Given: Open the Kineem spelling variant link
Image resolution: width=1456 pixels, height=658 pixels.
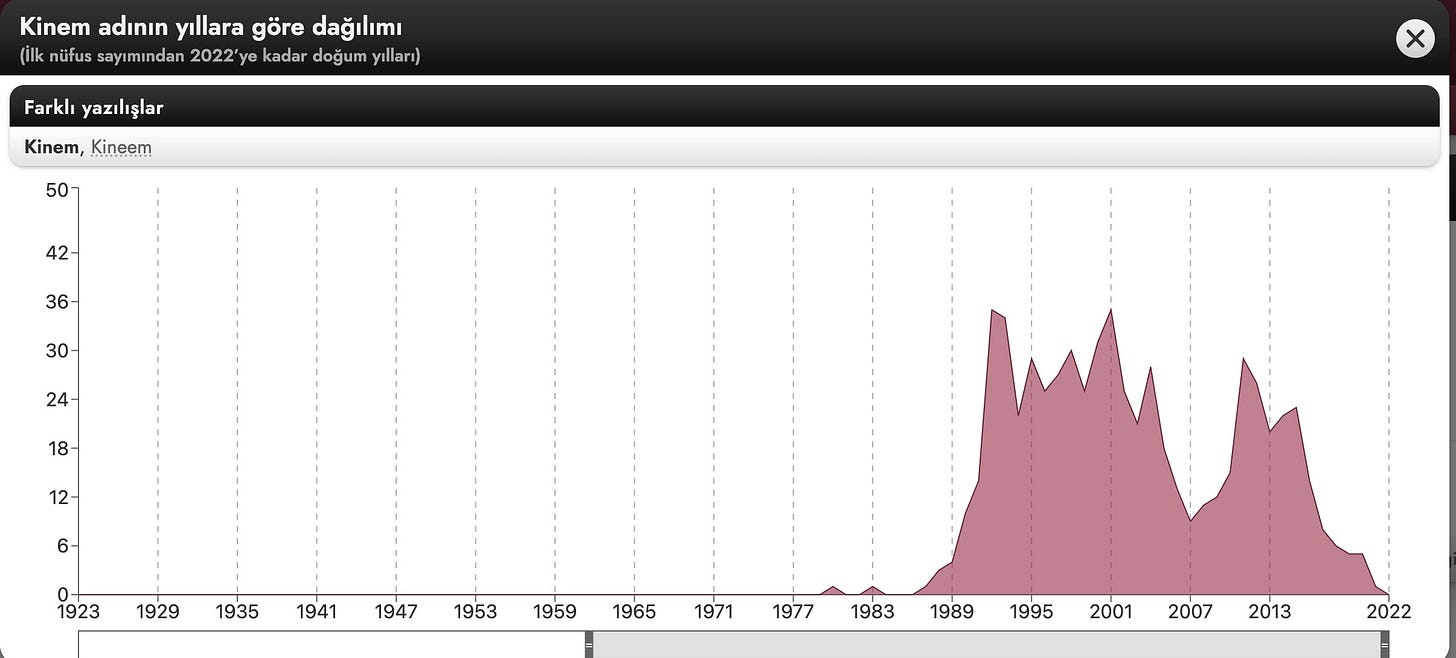Looking at the screenshot, I should coord(121,148).
